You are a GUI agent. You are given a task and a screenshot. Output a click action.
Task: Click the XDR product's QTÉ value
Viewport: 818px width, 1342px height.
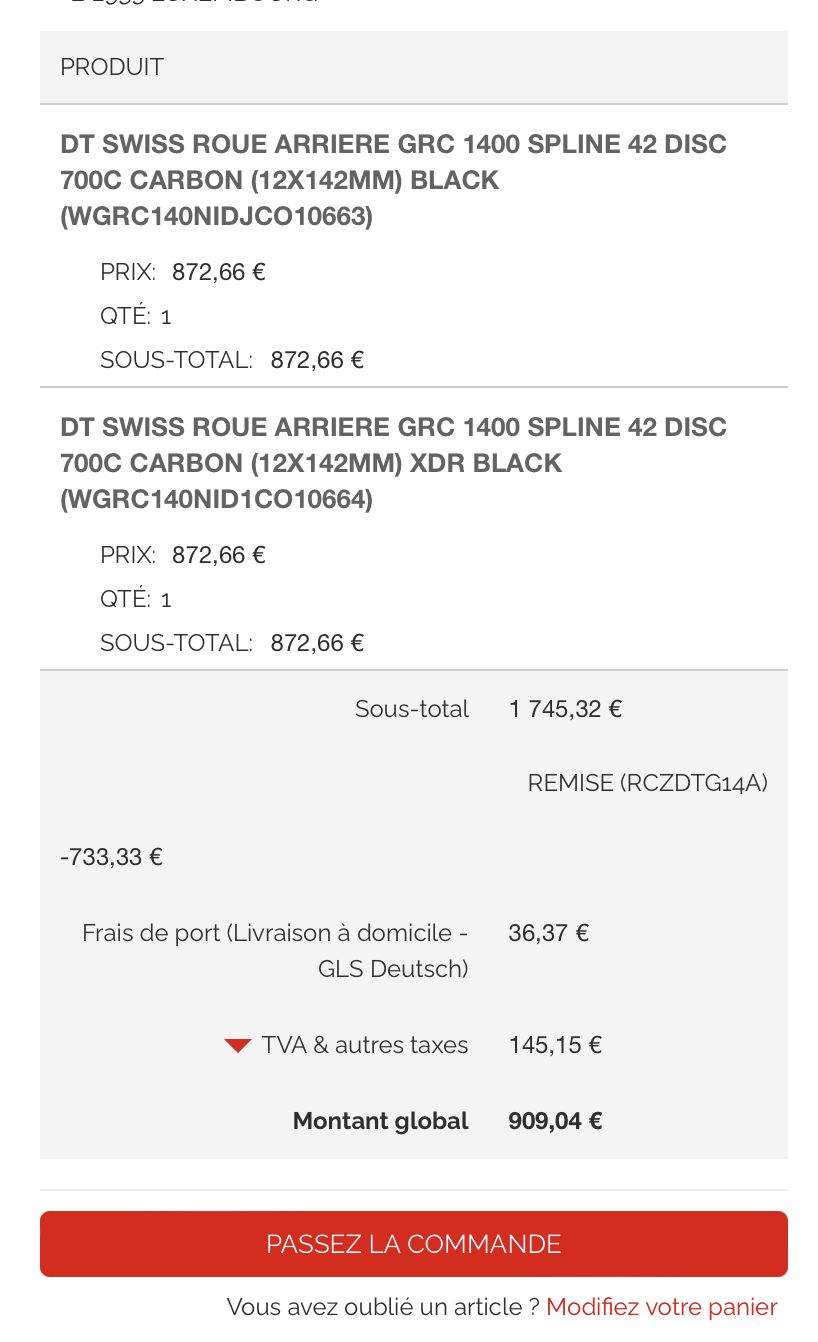[166, 600]
